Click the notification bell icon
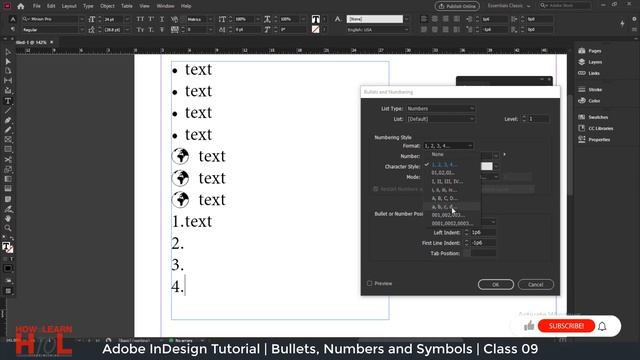Screen dimensions: 640x360 (602, 326)
